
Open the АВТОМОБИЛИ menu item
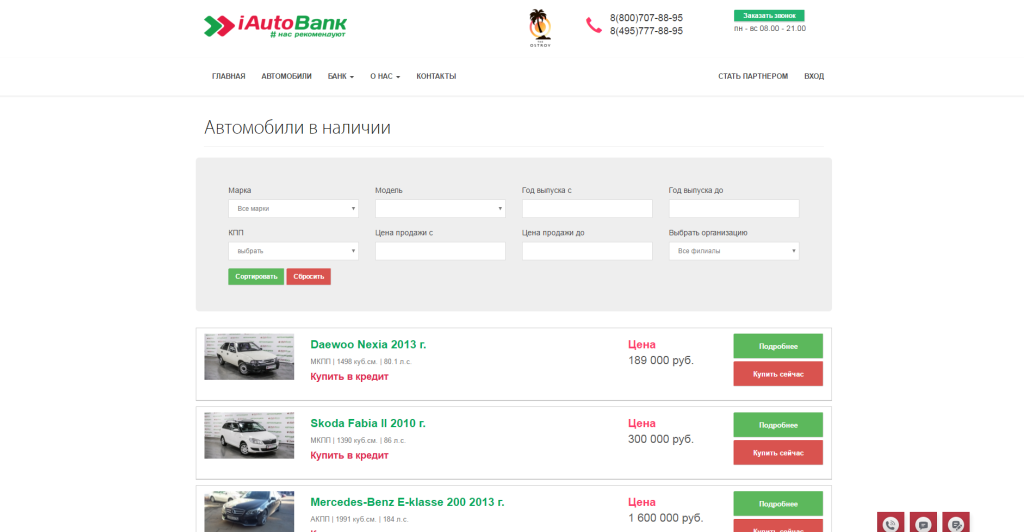coord(286,76)
